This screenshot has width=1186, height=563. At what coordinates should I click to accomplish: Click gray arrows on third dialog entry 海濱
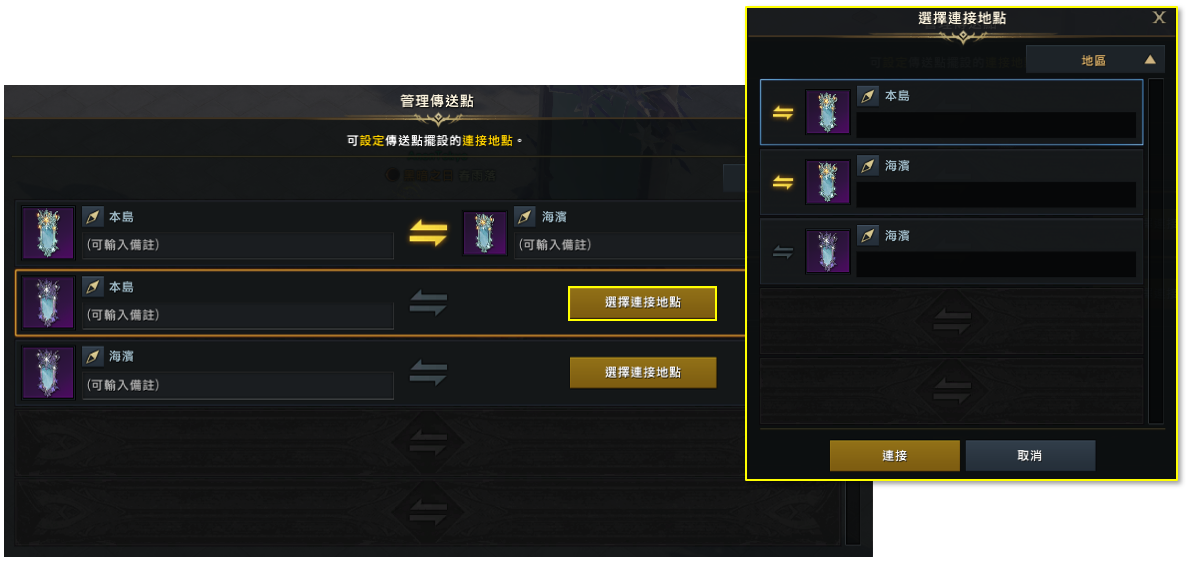click(x=783, y=253)
